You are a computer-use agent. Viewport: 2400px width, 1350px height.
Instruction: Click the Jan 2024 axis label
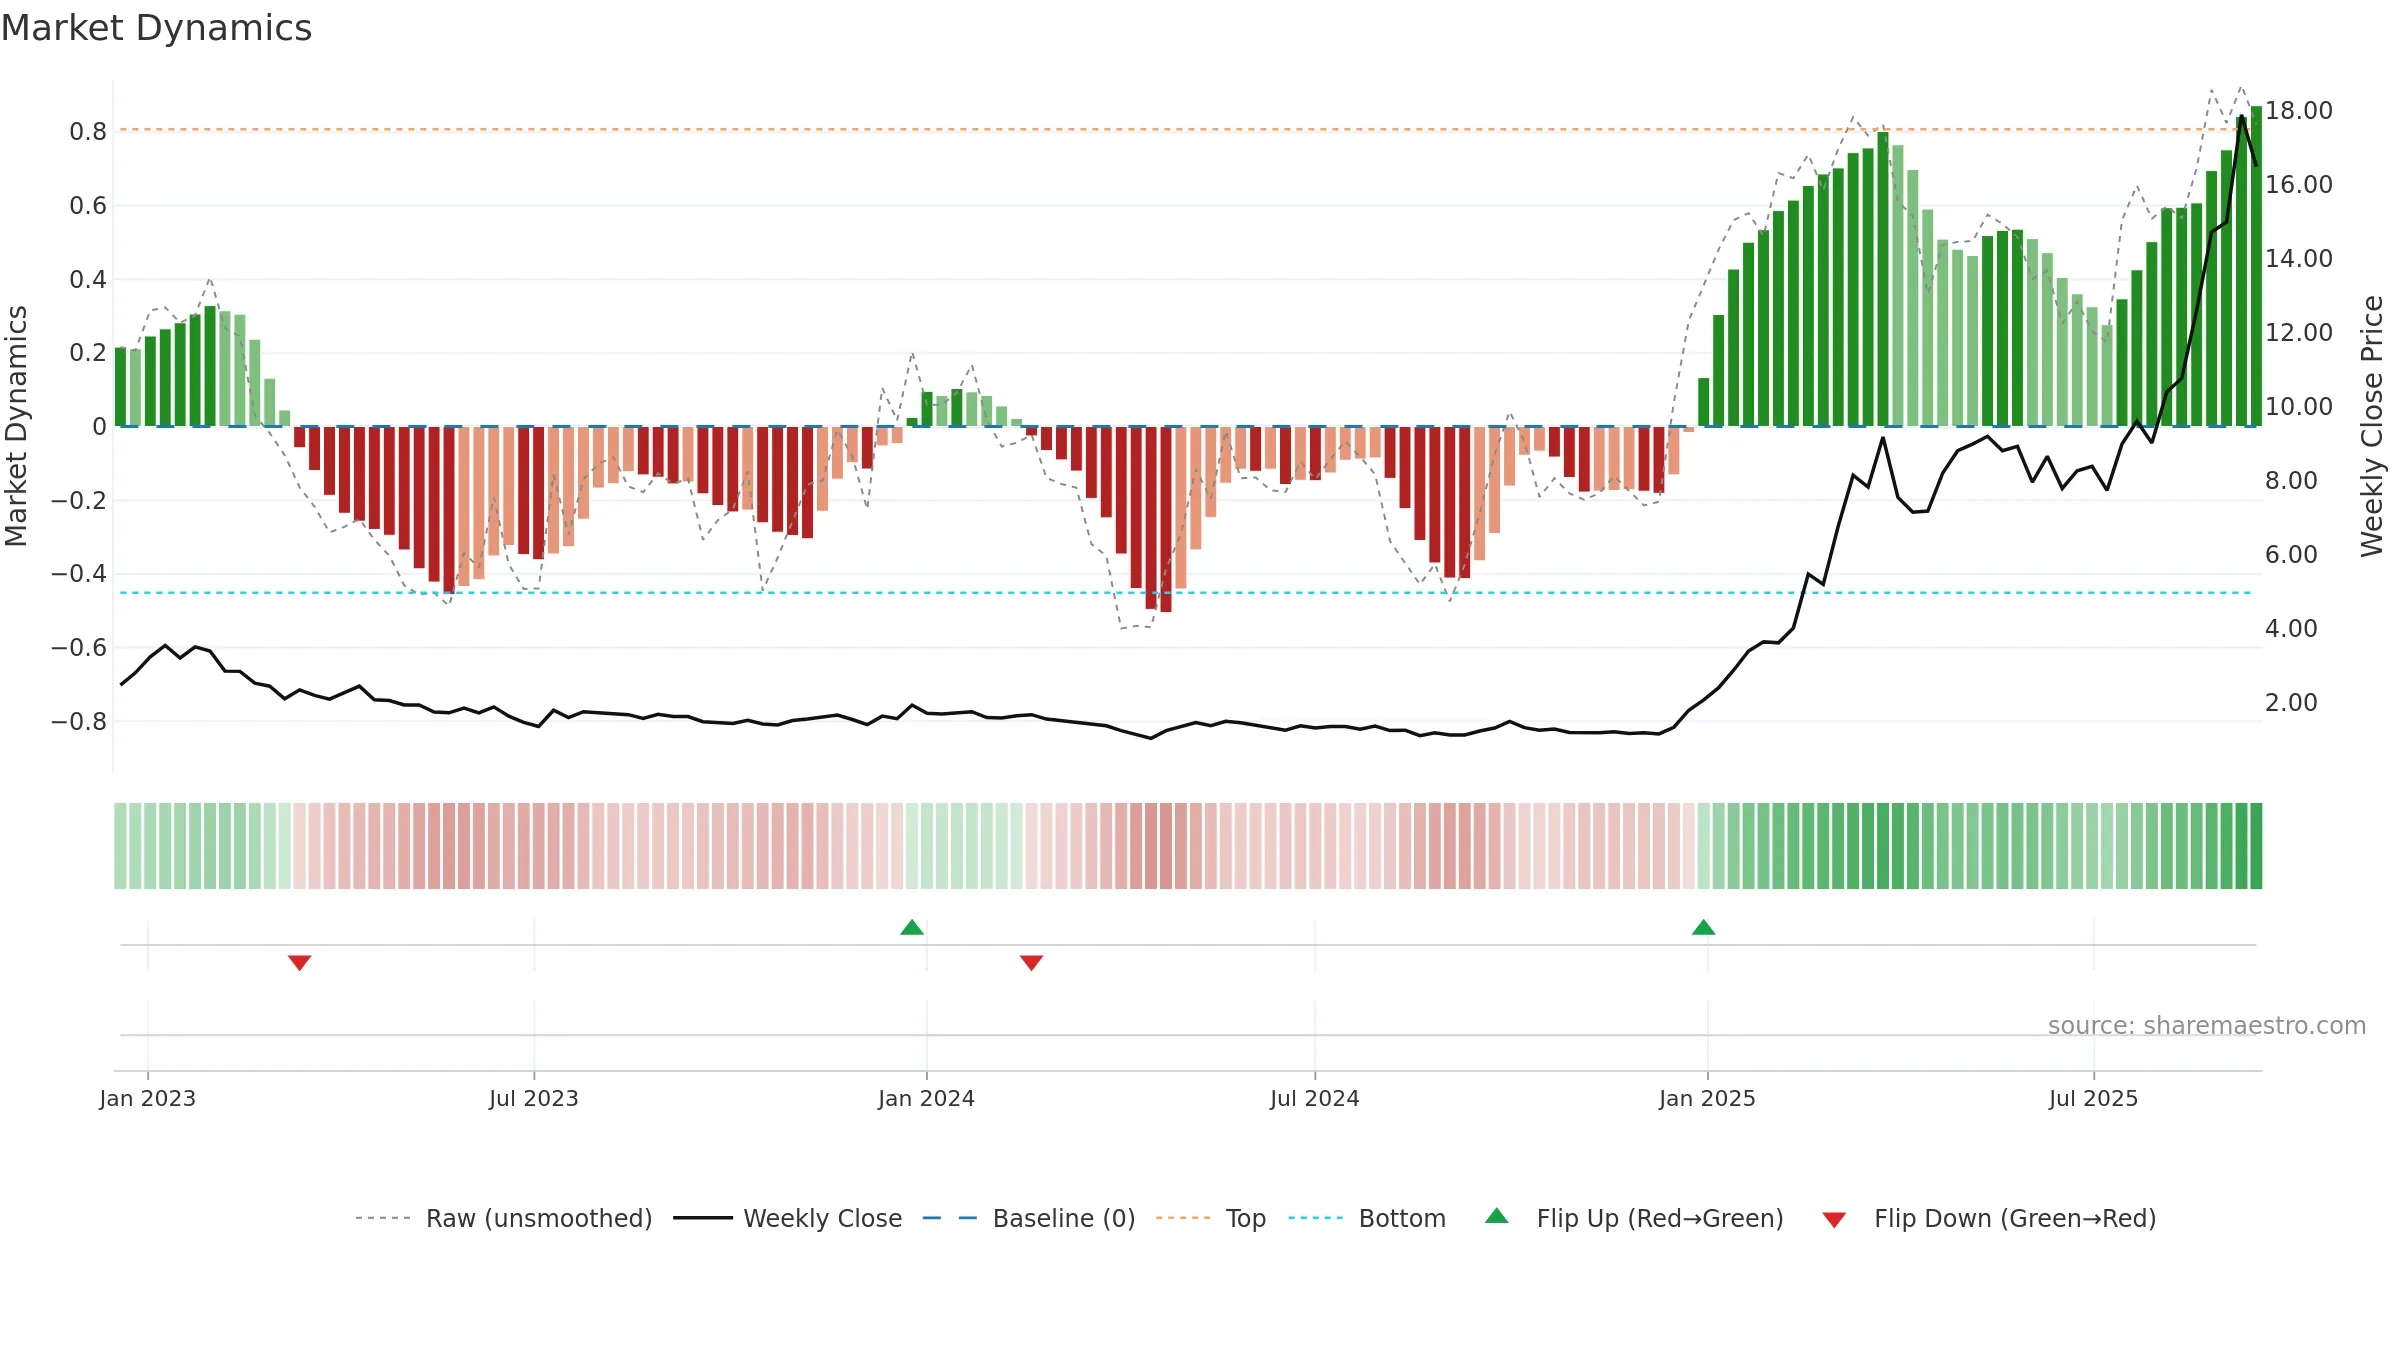click(927, 1098)
